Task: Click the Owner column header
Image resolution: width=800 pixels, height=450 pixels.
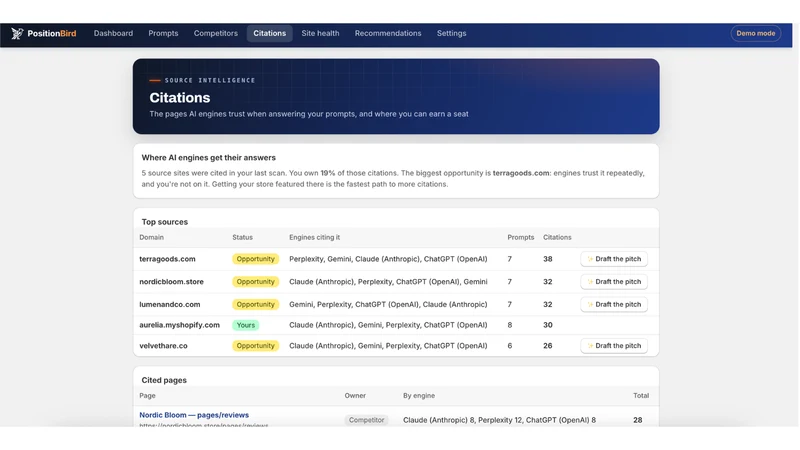Action: pos(355,395)
